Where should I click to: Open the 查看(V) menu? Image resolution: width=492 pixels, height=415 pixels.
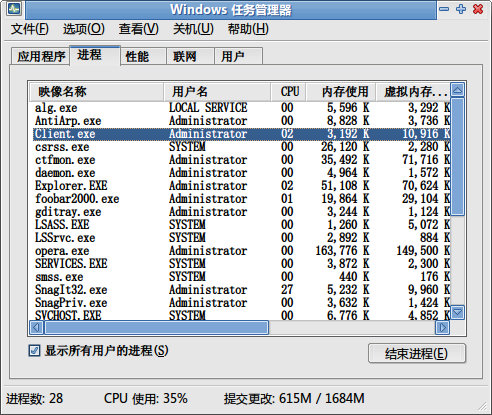[139, 29]
